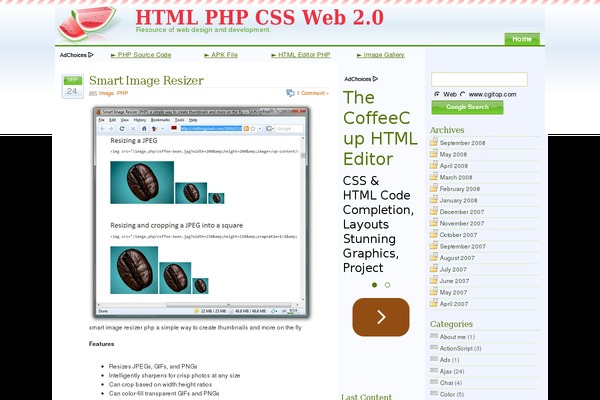Open the PHP Source Code ad link
This screenshot has width=600, height=400.
(141, 55)
